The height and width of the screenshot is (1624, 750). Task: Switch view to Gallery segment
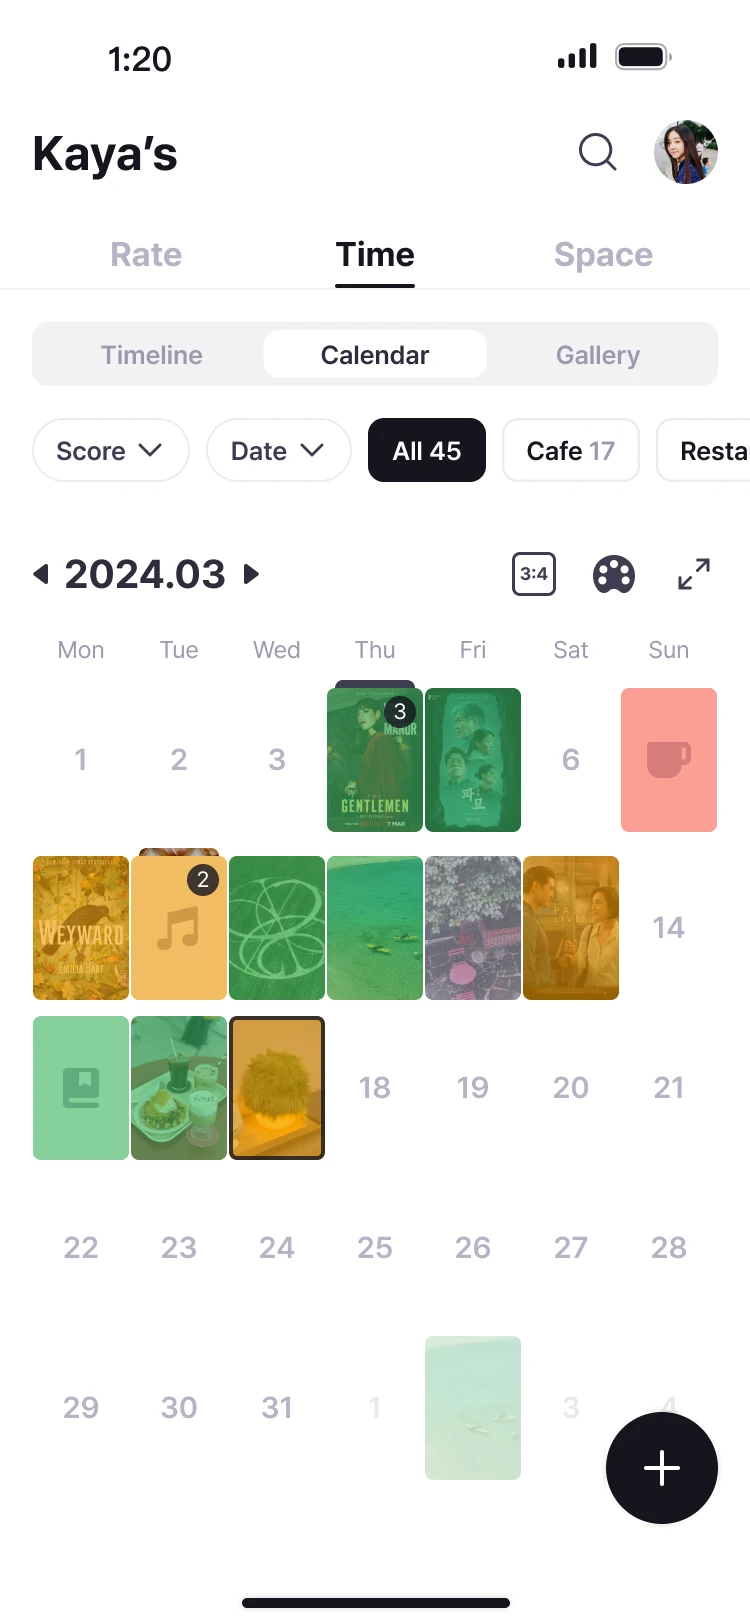tap(598, 355)
